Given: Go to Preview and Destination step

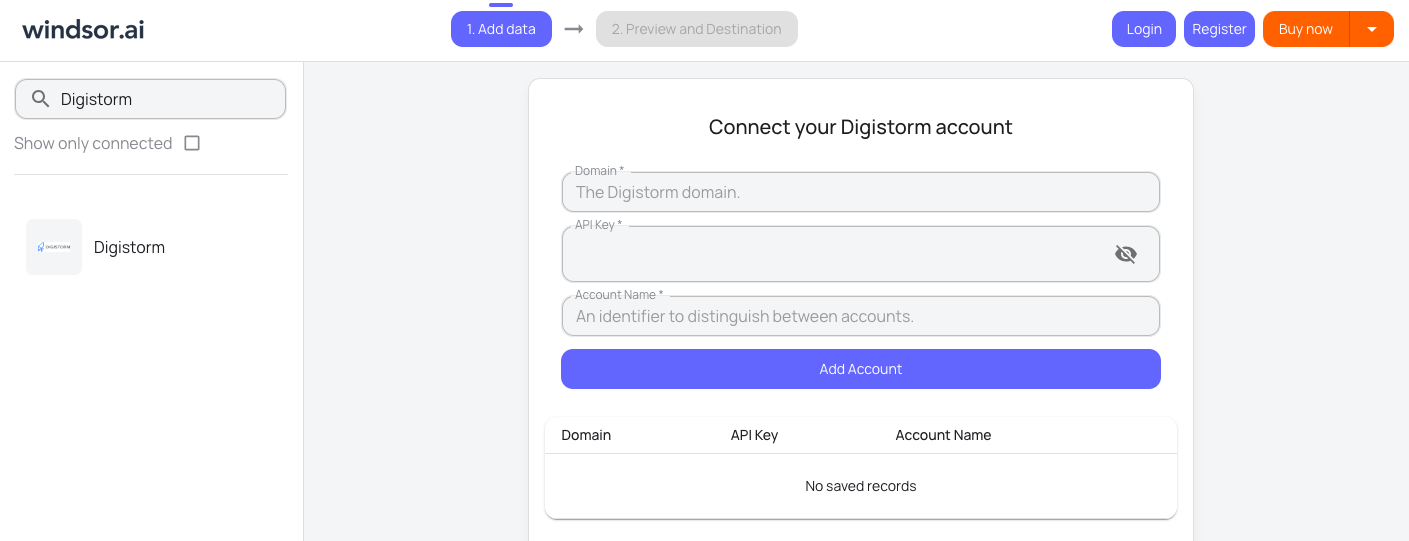Looking at the screenshot, I should coord(696,29).
